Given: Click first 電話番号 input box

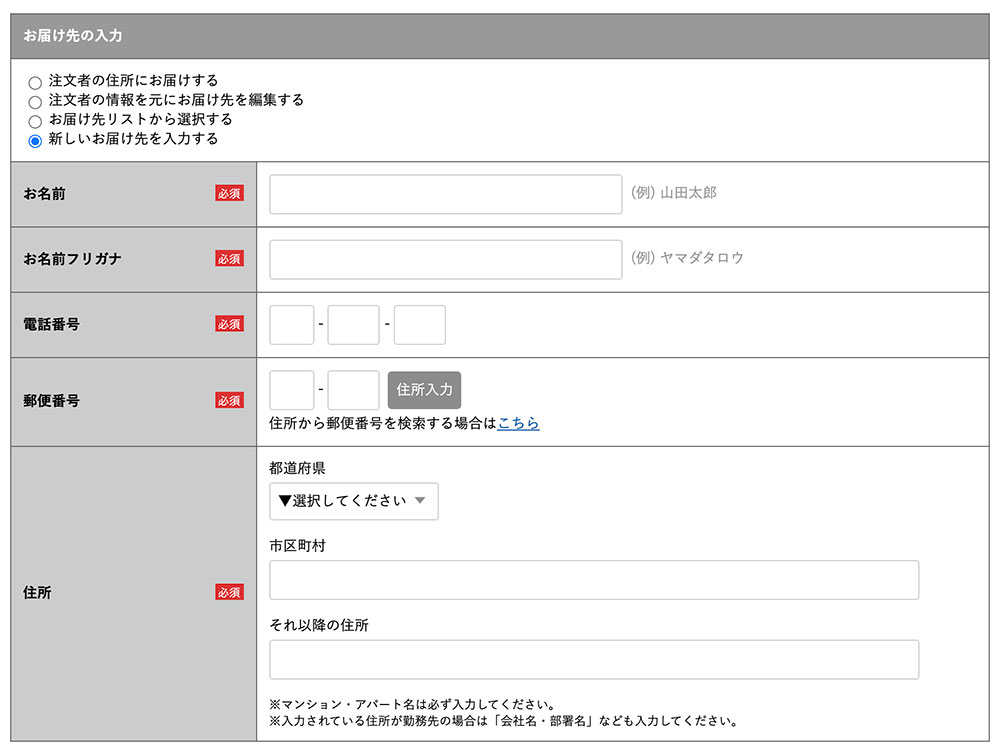Looking at the screenshot, I should [292, 325].
